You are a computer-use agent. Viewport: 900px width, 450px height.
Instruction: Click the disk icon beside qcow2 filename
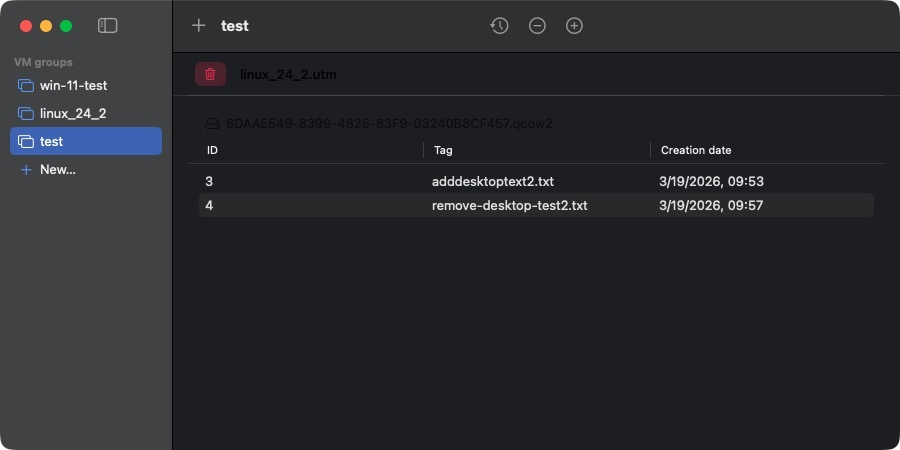(x=212, y=124)
